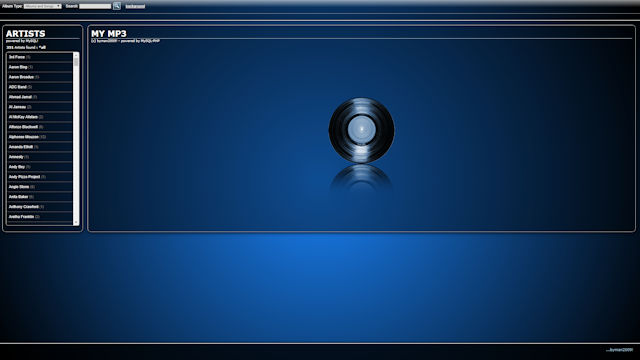Click the artist list scrollbar down arrow
The height and width of the screenshot is (360, 640).
(76, 222)
